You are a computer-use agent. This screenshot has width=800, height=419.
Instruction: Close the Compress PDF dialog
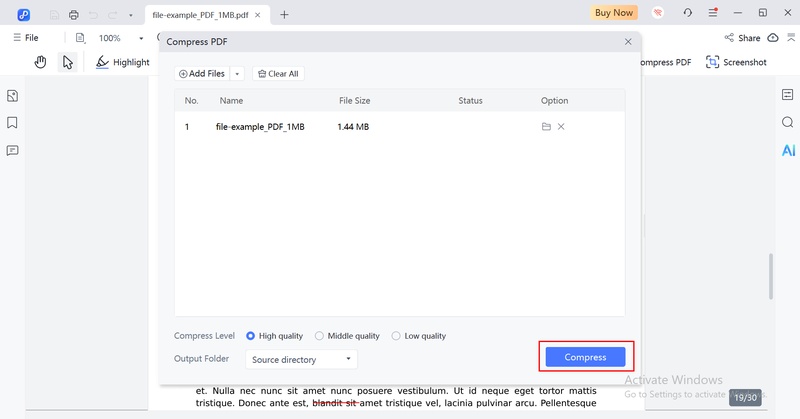628,42
